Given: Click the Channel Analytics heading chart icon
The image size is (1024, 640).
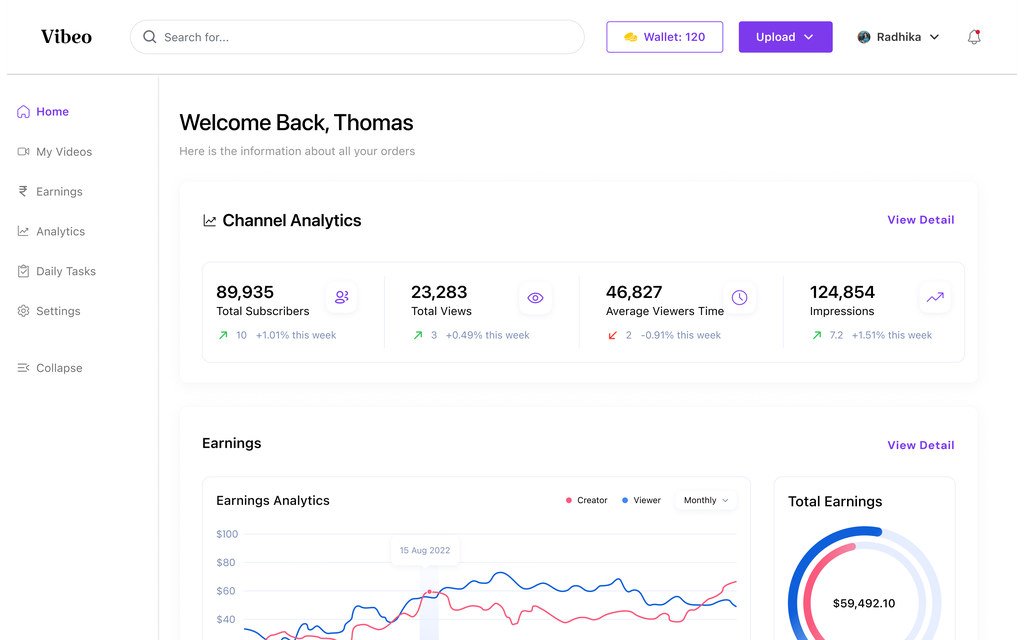Looking at the screenshot, I should click(x=210, y=221).
